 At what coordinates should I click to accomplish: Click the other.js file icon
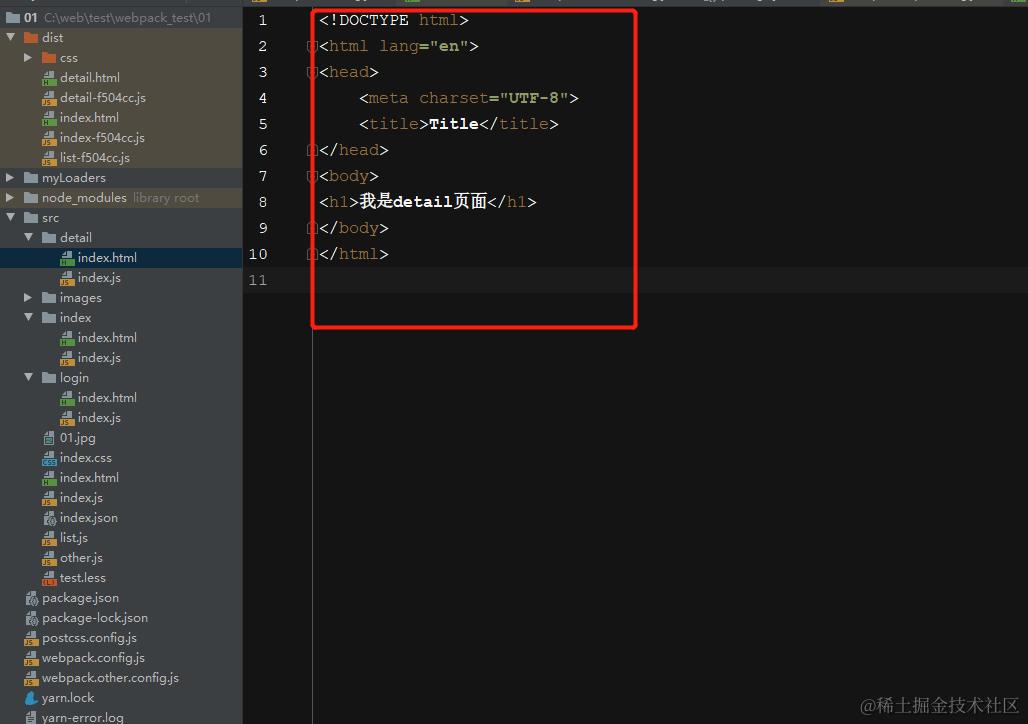coord(49,558)
